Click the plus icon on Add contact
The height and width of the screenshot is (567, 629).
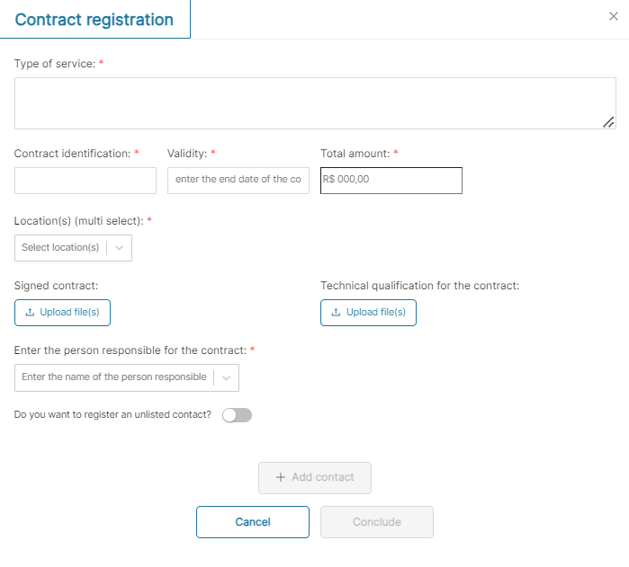[x=281, y=478]
